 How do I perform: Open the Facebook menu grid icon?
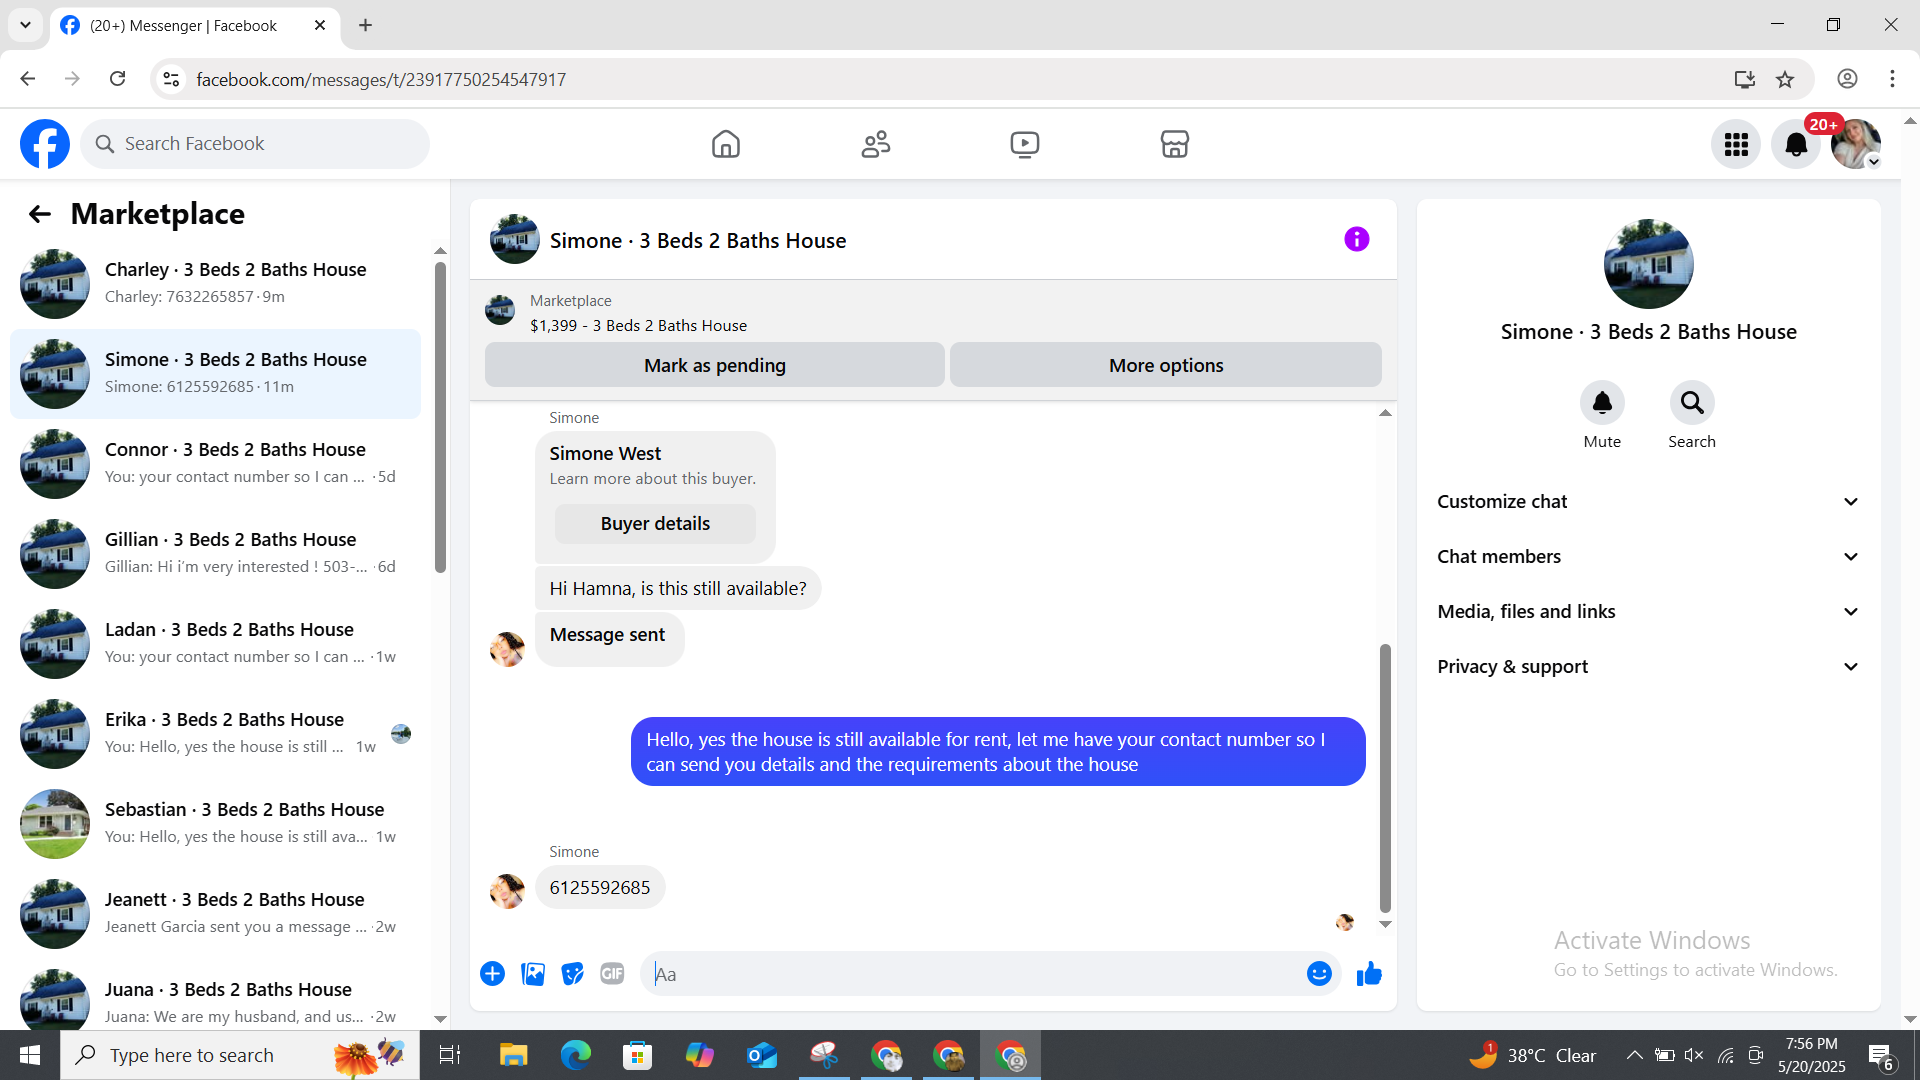(x=1736, y=145)
